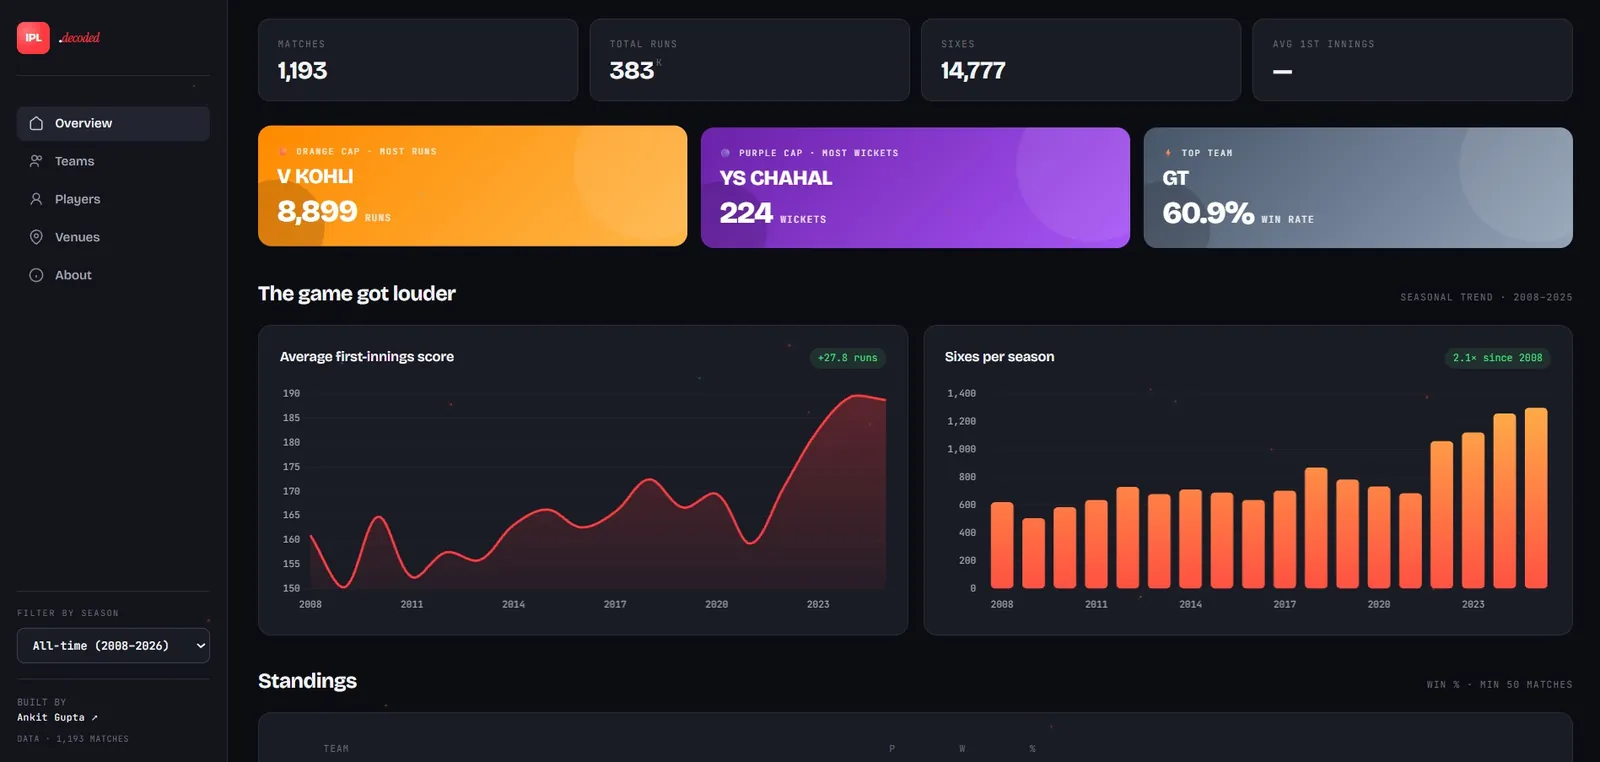1600x762 pixels.
Task: Click the Filter by Season label
Action: (68, 613)
